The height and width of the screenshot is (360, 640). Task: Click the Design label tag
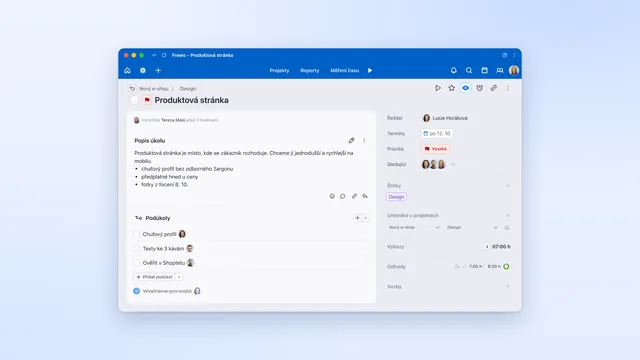coord(396,197)
